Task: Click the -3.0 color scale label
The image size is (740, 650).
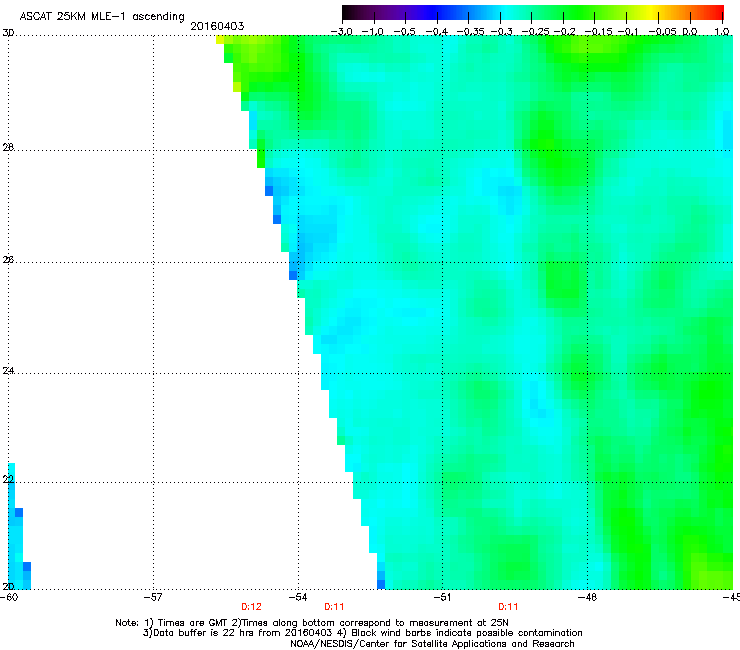Action: coord(341,32)
